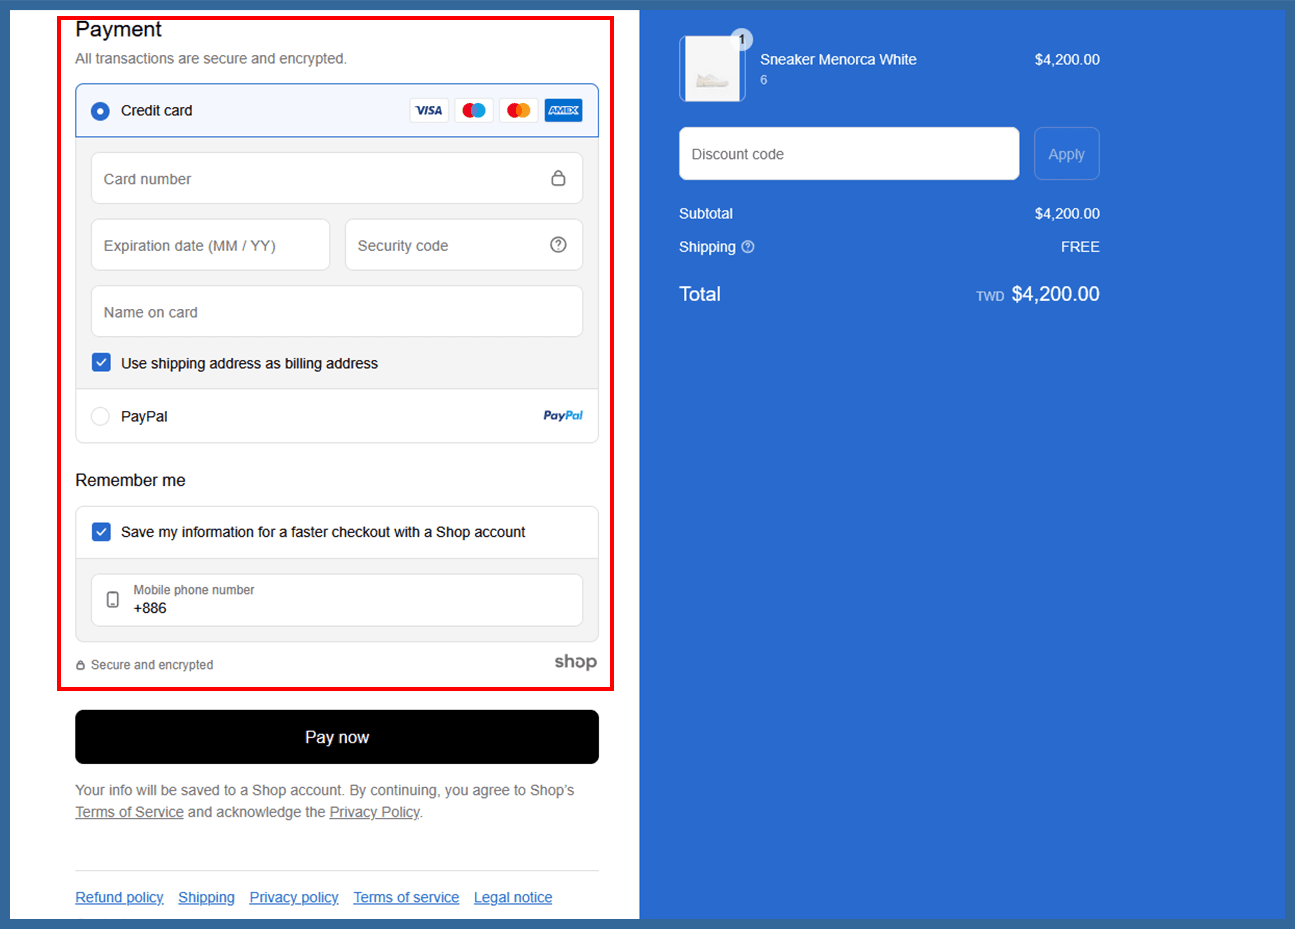1295x929 pixels.
Task: Click the padlock icon in Card number field
Action: (558, 178)
